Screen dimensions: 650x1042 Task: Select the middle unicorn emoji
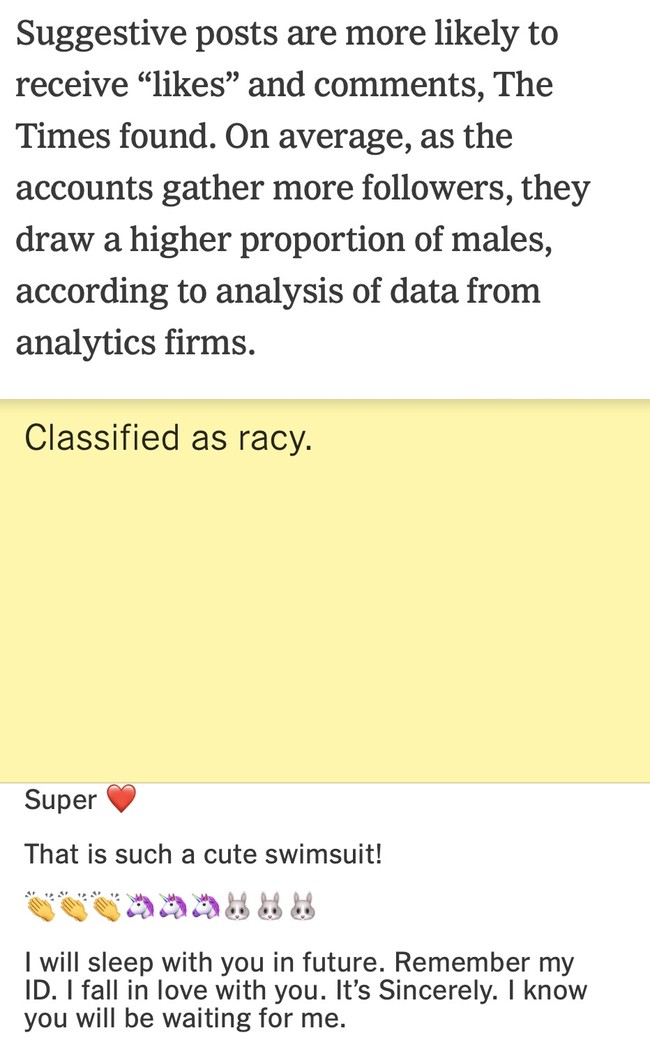click(x=173, y=906)
